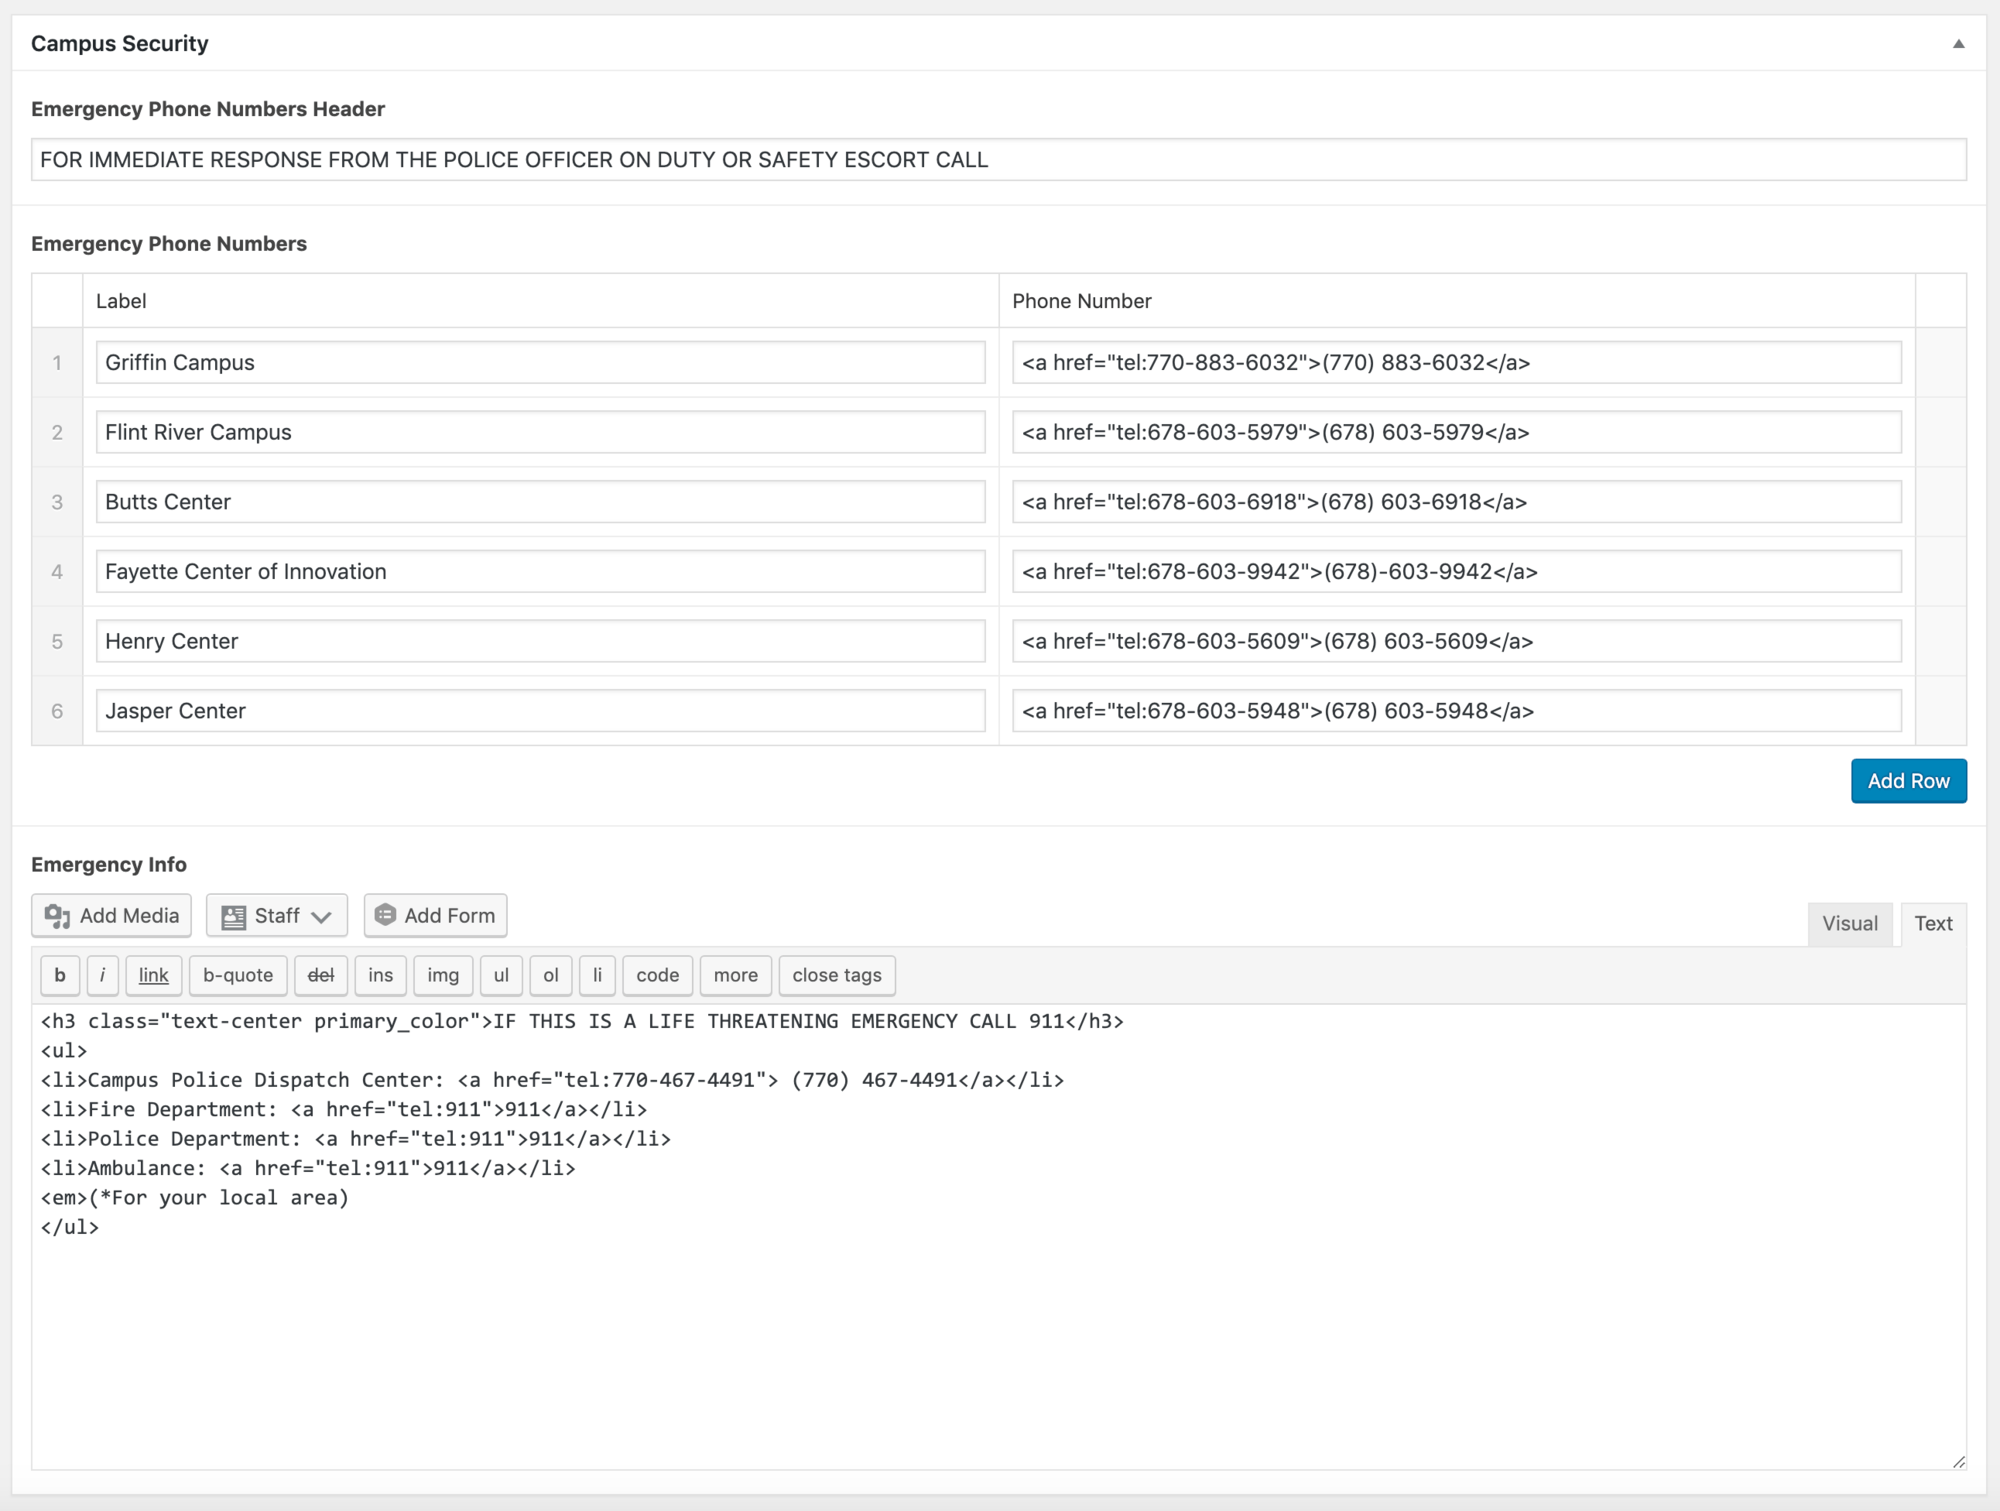The image size is (2000, 1511).
Task: Click the Phone Number column header
Action: click(1082, 301)
